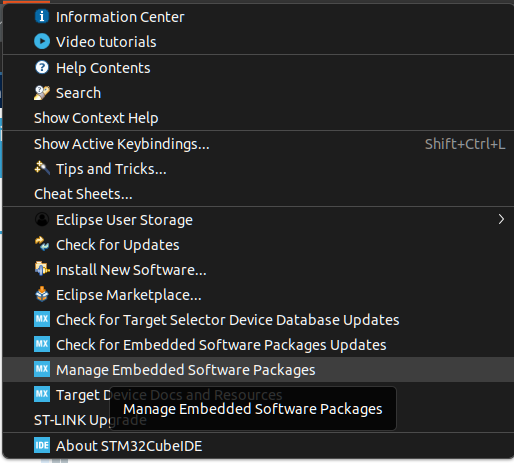The image size is (514, 463).
Task: Choose Help Contents menu item
Action: (258, 68)
